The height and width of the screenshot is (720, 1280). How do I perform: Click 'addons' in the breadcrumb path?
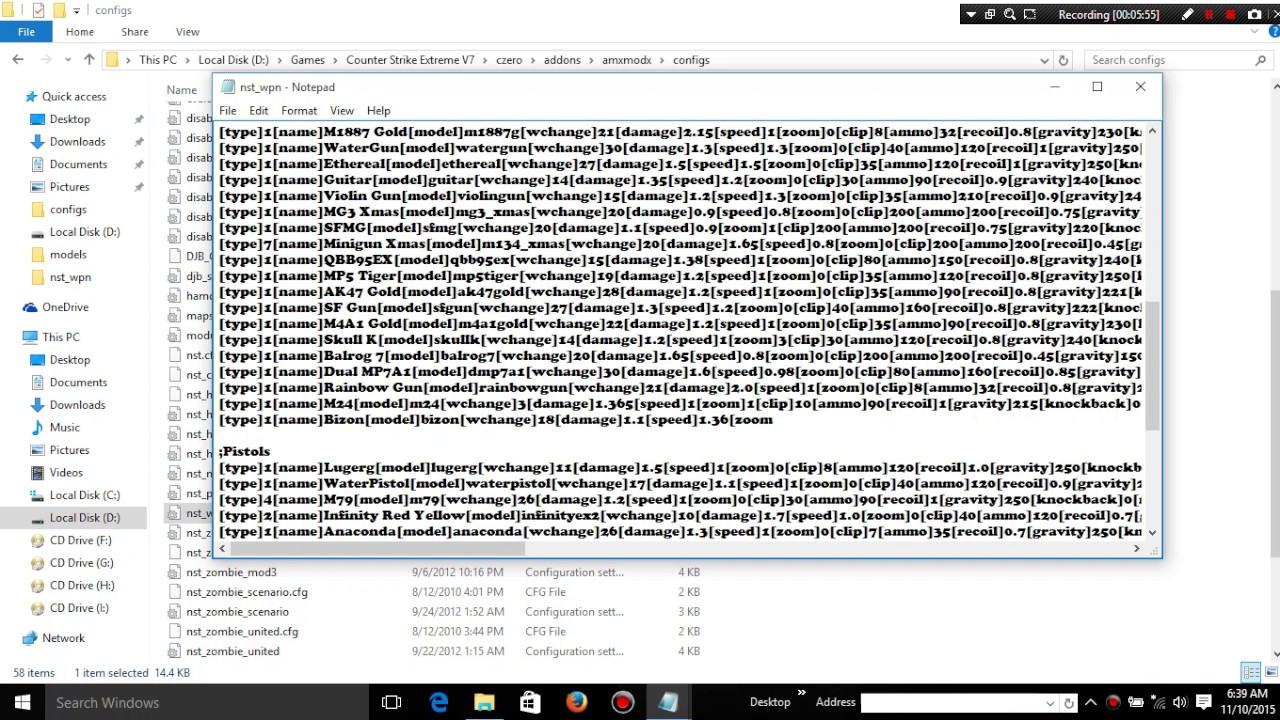(562, 60)
